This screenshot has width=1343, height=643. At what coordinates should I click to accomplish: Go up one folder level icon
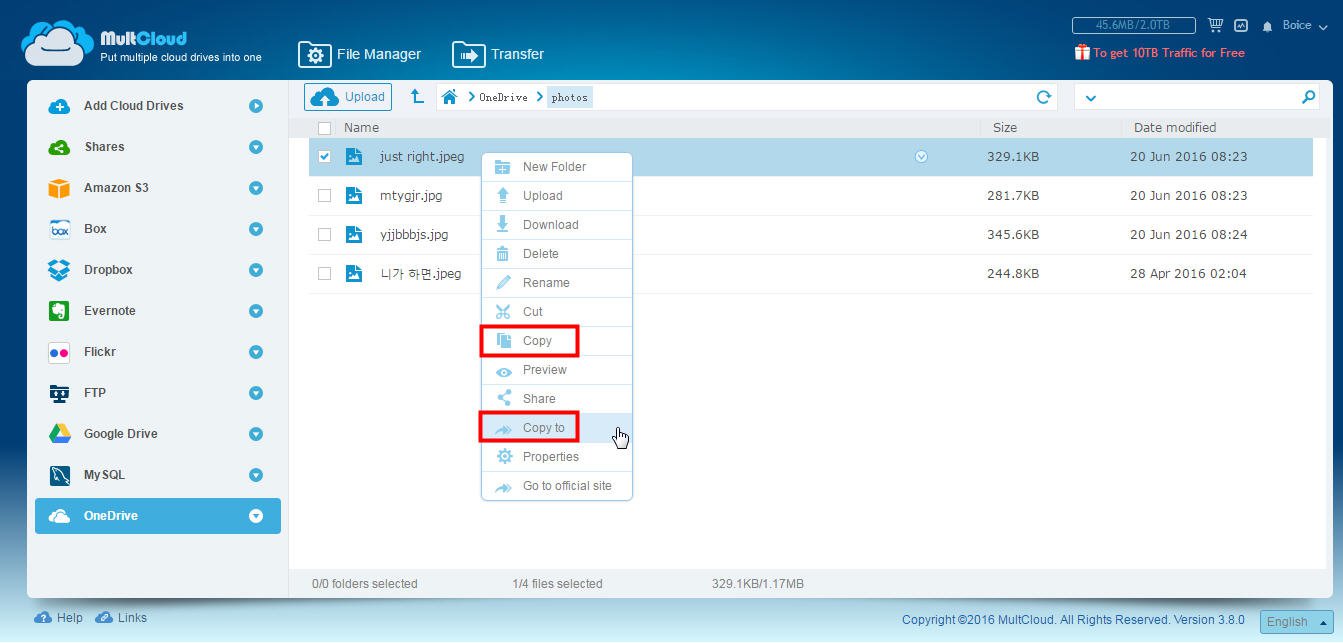point(417,97)
